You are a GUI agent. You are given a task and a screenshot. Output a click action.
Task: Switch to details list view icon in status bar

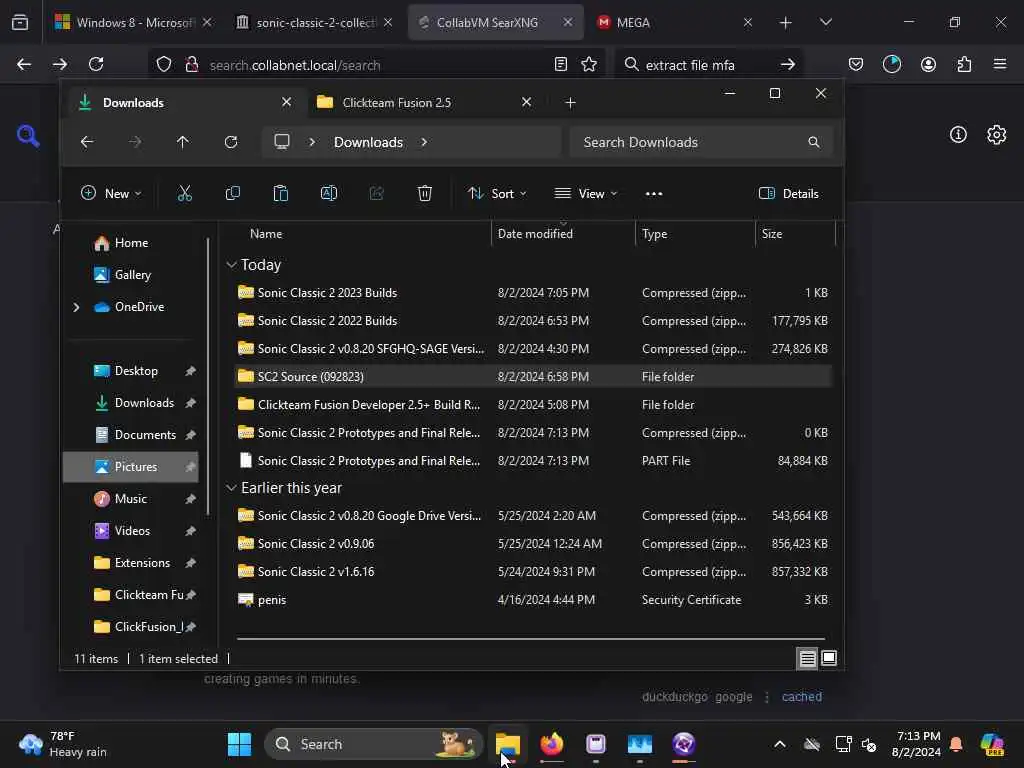807,658
